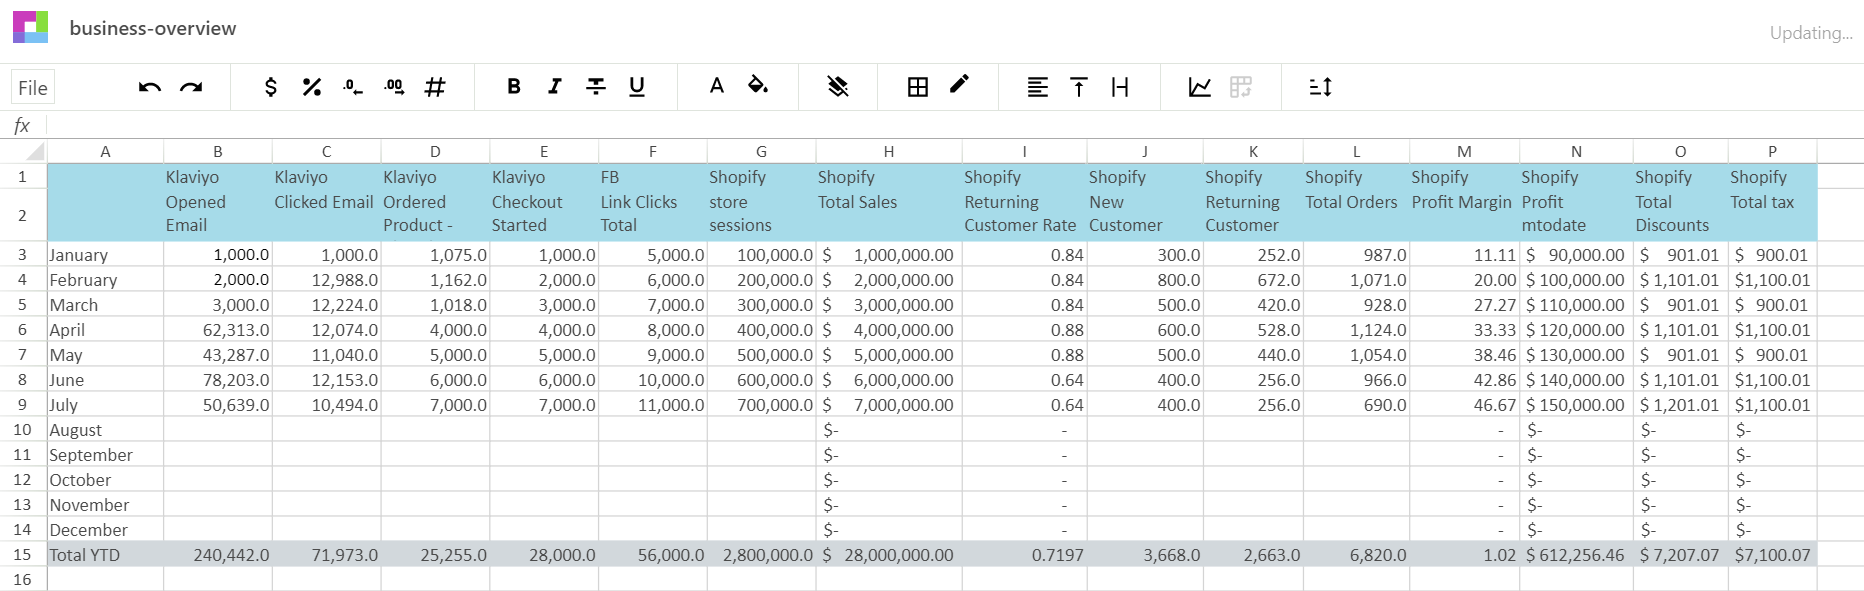
Task: Click the August row label
Action: click(105, 429)
